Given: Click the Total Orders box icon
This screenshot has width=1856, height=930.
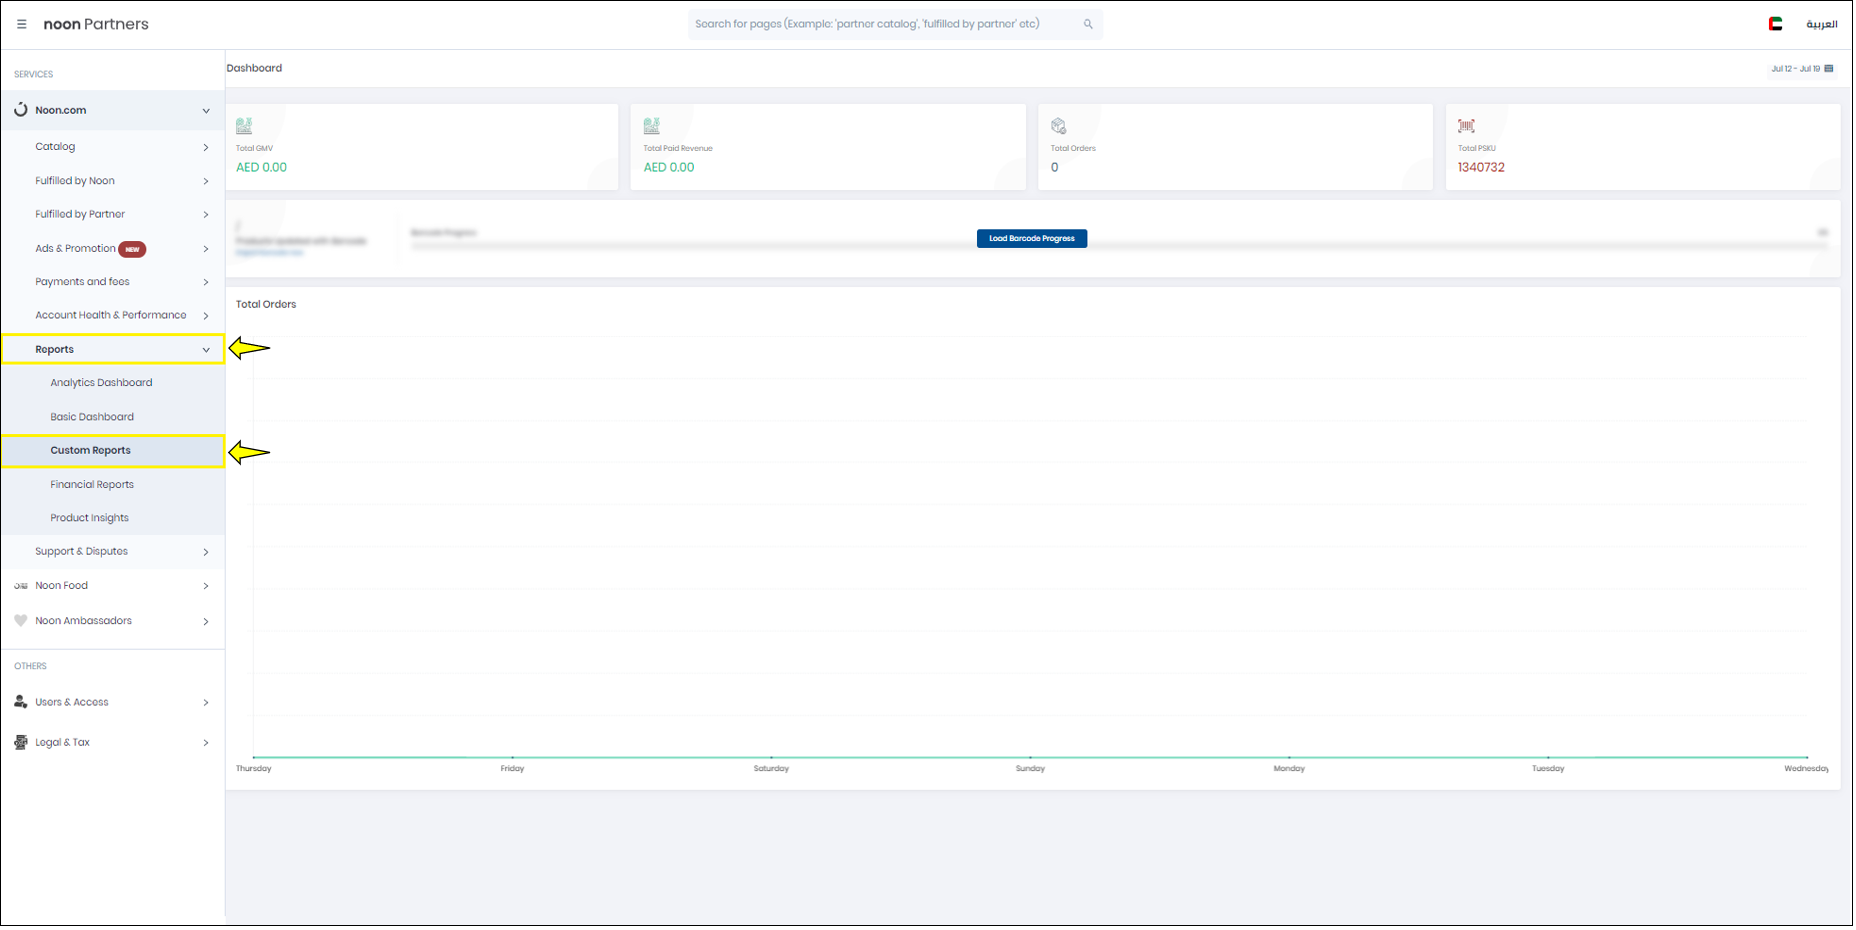Looking at the screenshot, I should pos(1059,127).
